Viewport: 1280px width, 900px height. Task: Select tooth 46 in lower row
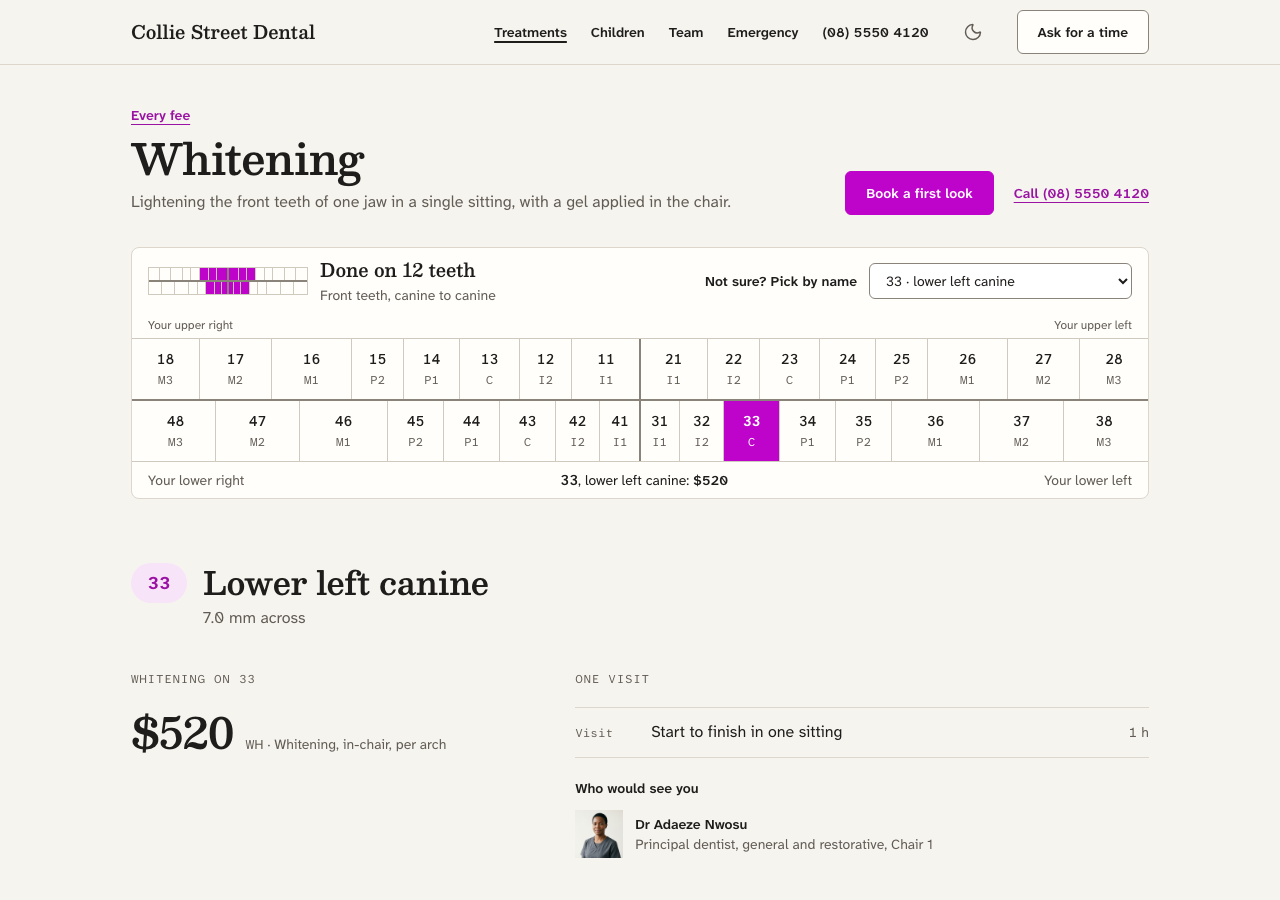click(x=344, y=431)
